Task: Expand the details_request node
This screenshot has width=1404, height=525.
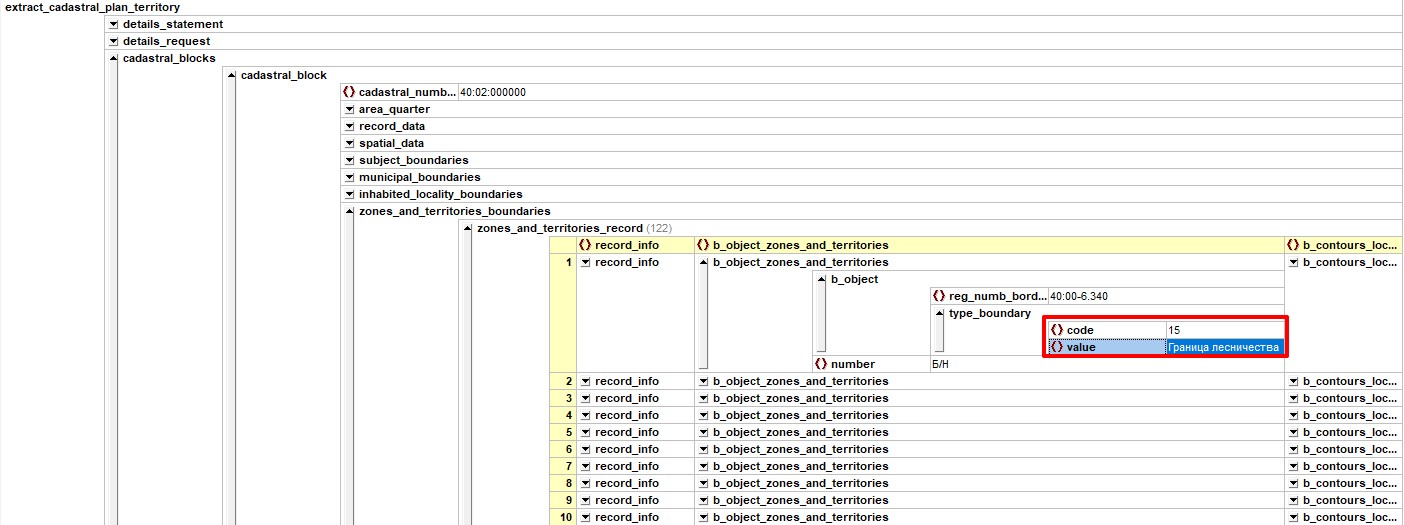Action: tap(113, 41)
